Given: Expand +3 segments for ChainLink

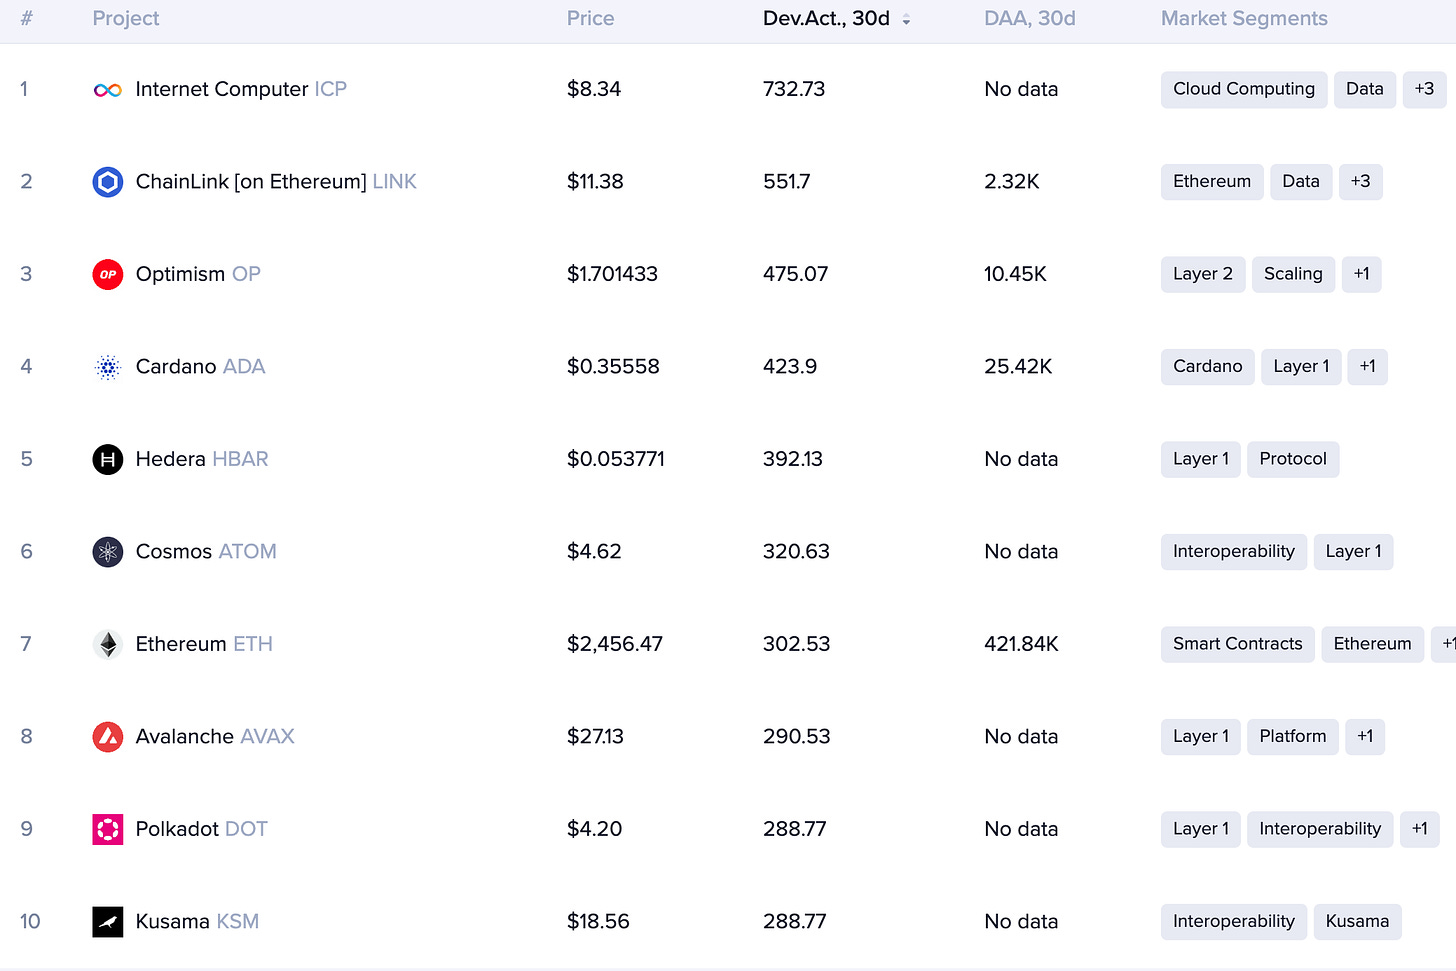Looking at the screenshot, I should [1360, 182].
